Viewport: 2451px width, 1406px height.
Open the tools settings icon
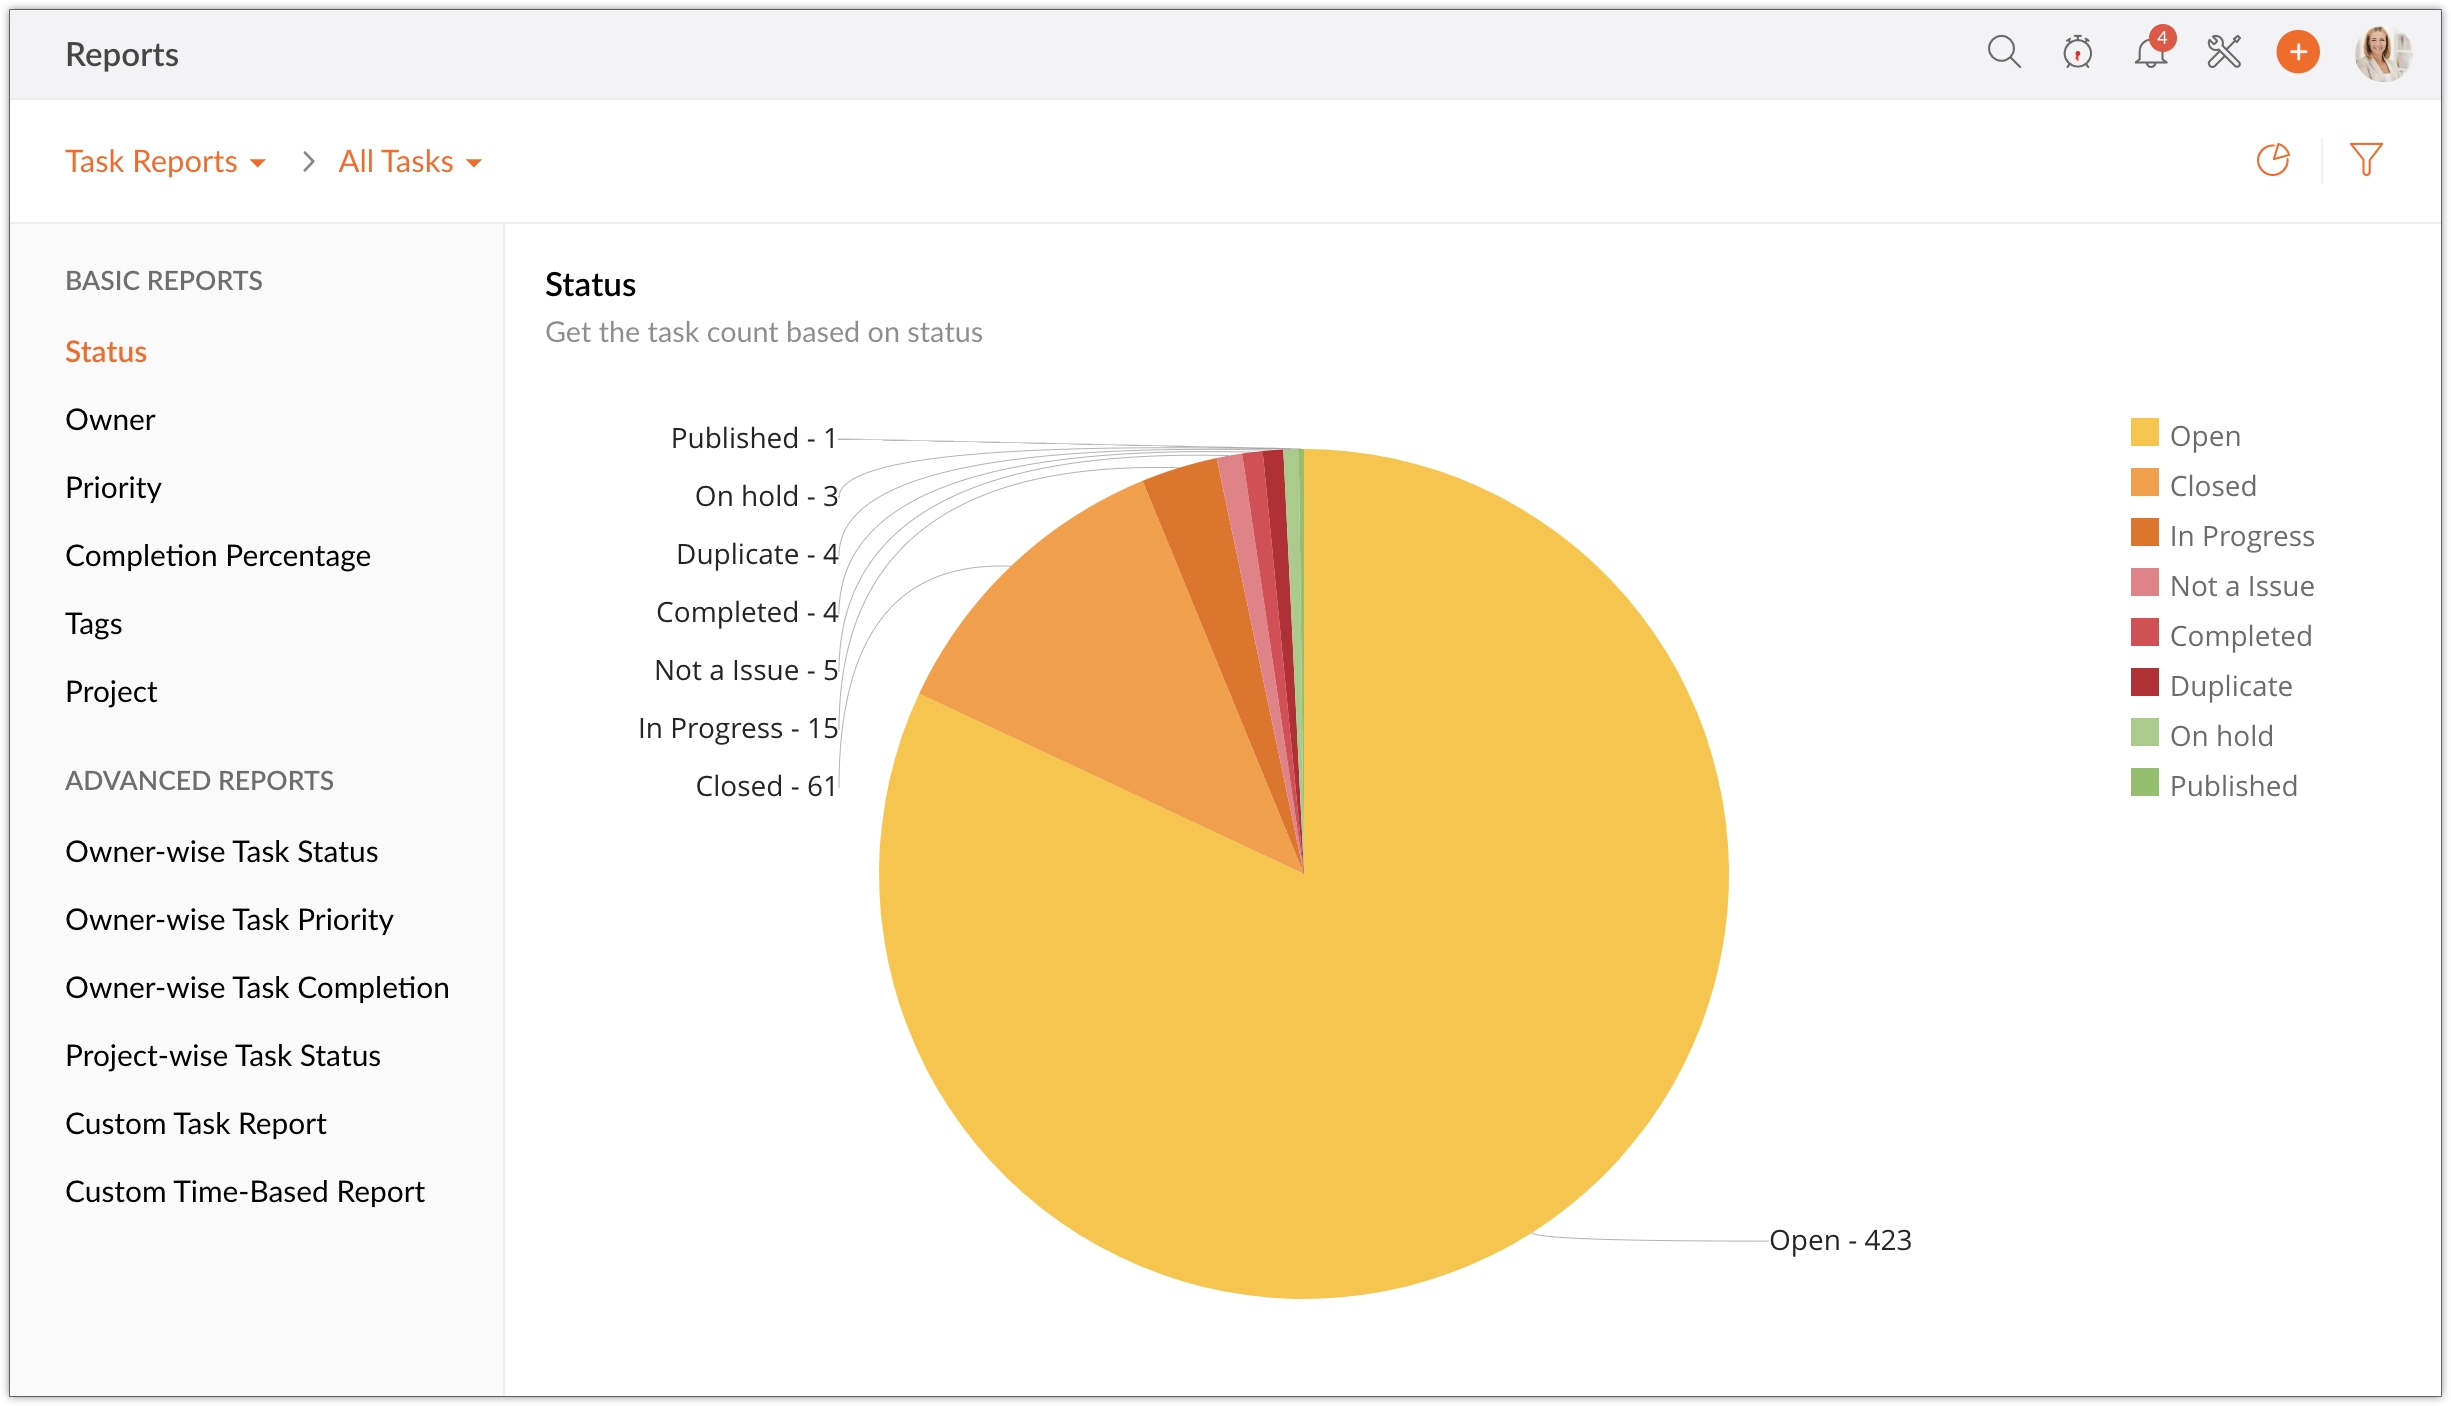(x=2224, y=52)
